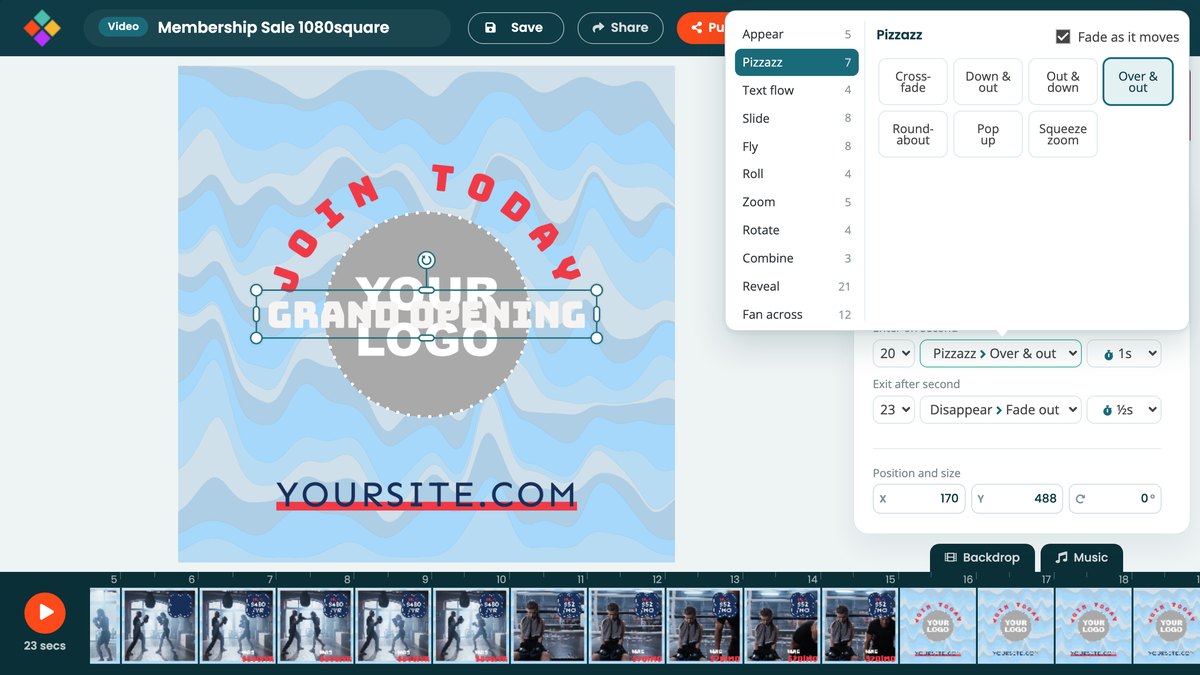Click the rotation angle field
Viewport: 1200px width, 675px height.
point(1115,498)
